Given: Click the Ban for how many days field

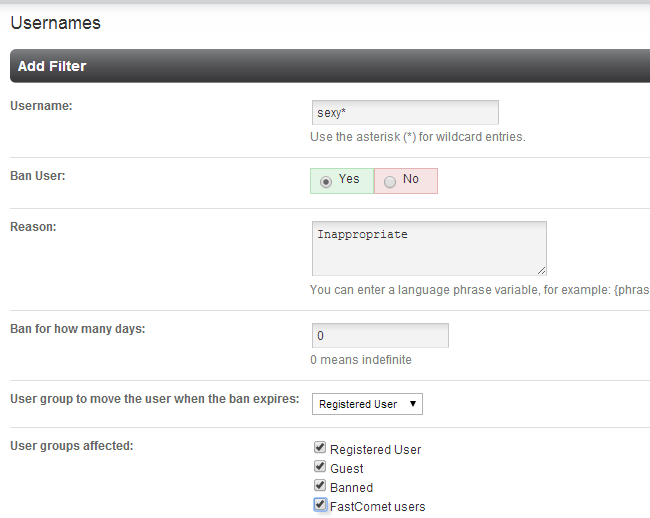Looking at the screenshot, I should pos(380,335).
